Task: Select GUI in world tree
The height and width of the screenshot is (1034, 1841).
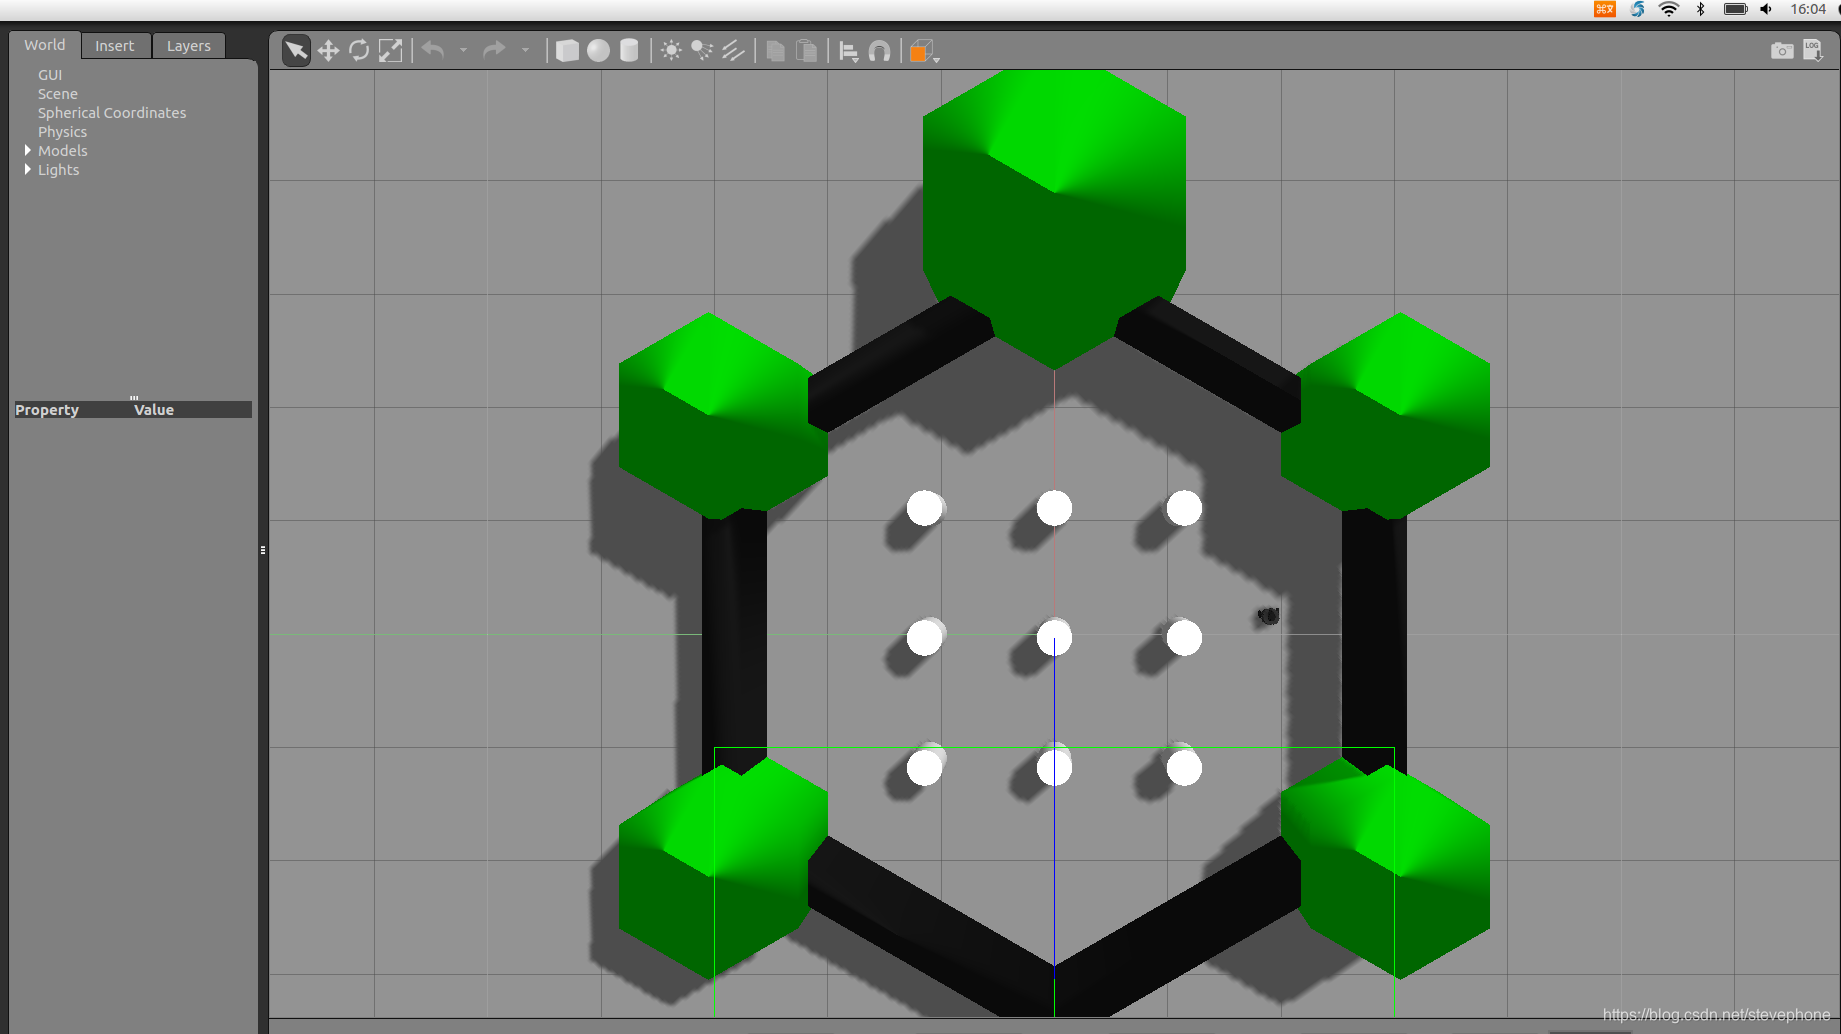Action: pyautogui.click(x=50, y=75)
